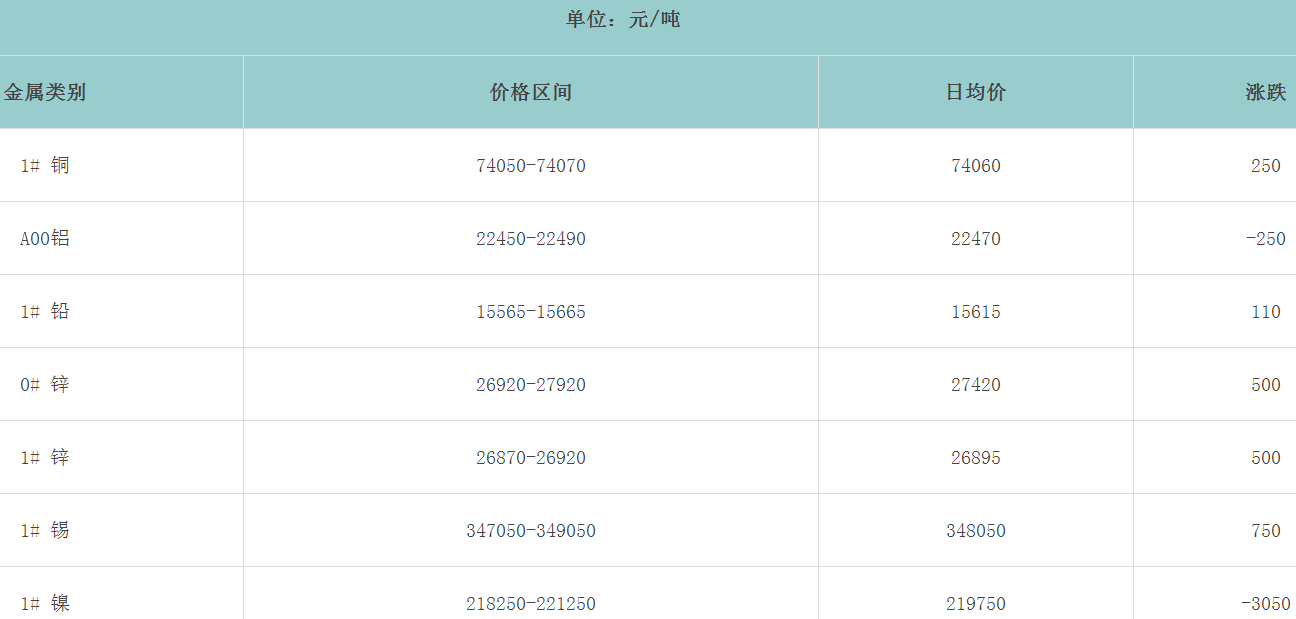1296x619 pixels.
Task: Select the 日均价 column header
Action: pos(975,93)
